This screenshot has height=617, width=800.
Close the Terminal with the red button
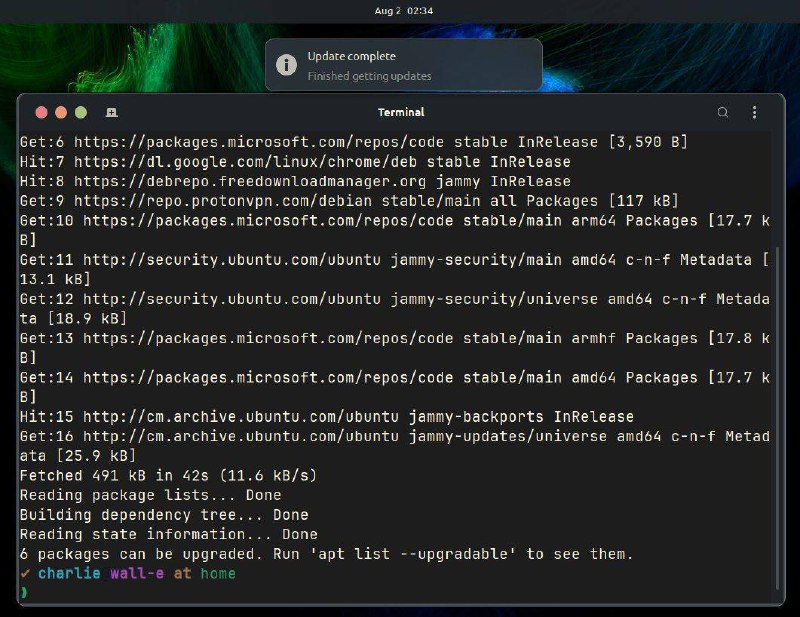point(41,112)
